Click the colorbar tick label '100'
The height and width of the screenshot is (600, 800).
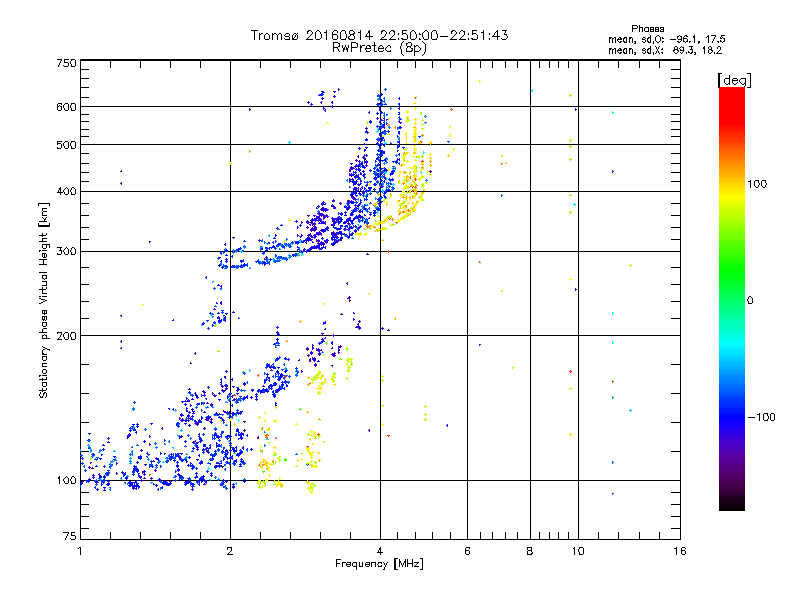(757, 184)
